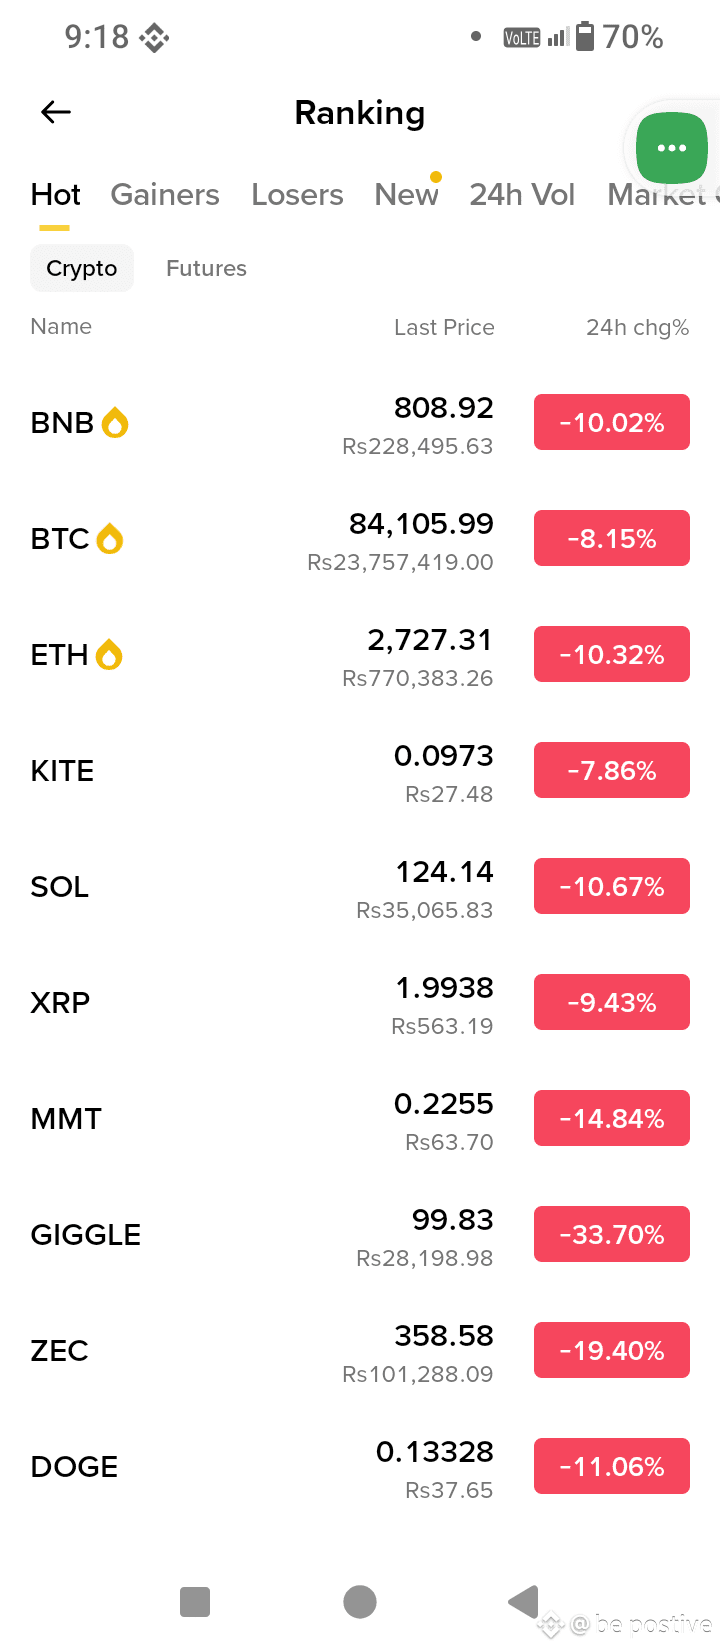This screenshot has width=720, height=1650.
Task: Select the Crypto filter chip
Action: point(82,268)
